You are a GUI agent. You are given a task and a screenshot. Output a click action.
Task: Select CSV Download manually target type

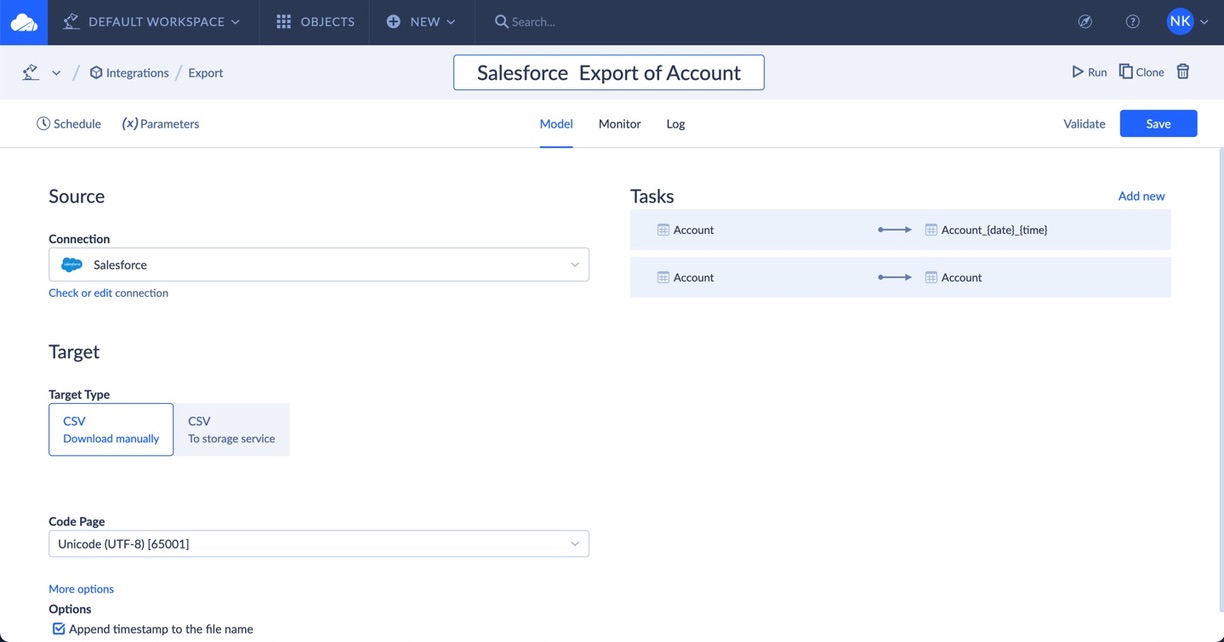click(111, 430)
